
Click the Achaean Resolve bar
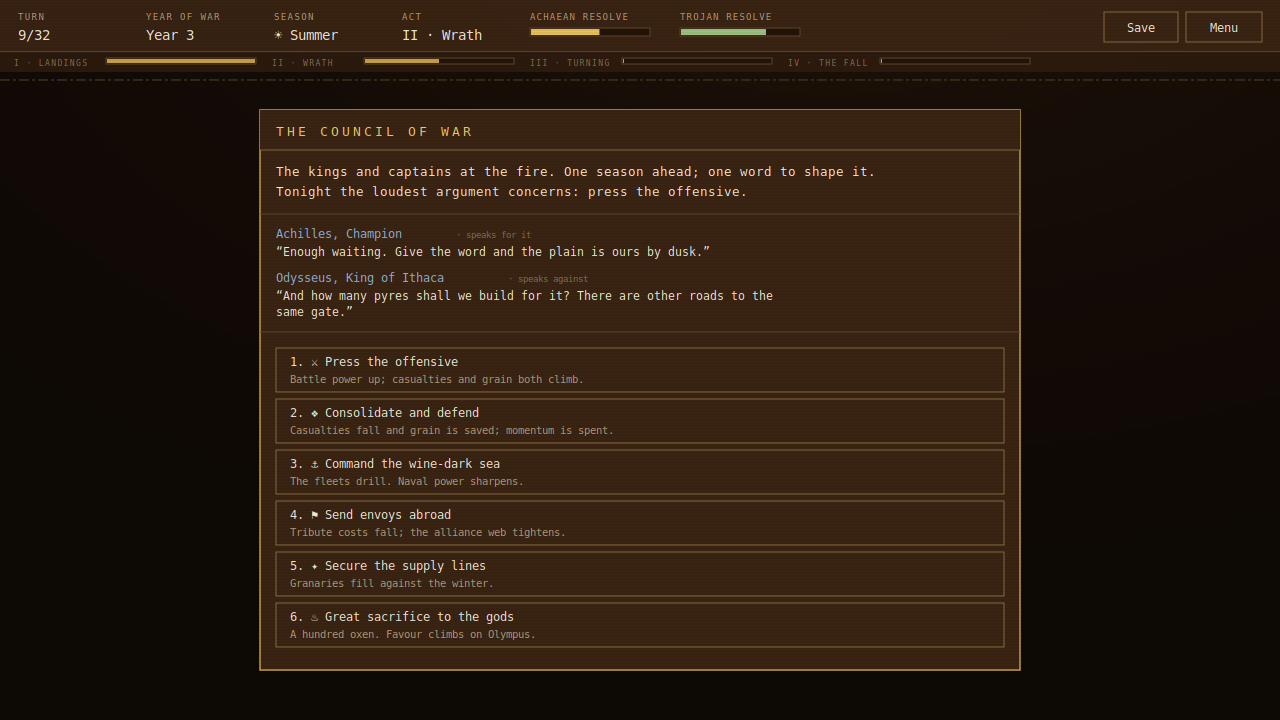(590, 32)
